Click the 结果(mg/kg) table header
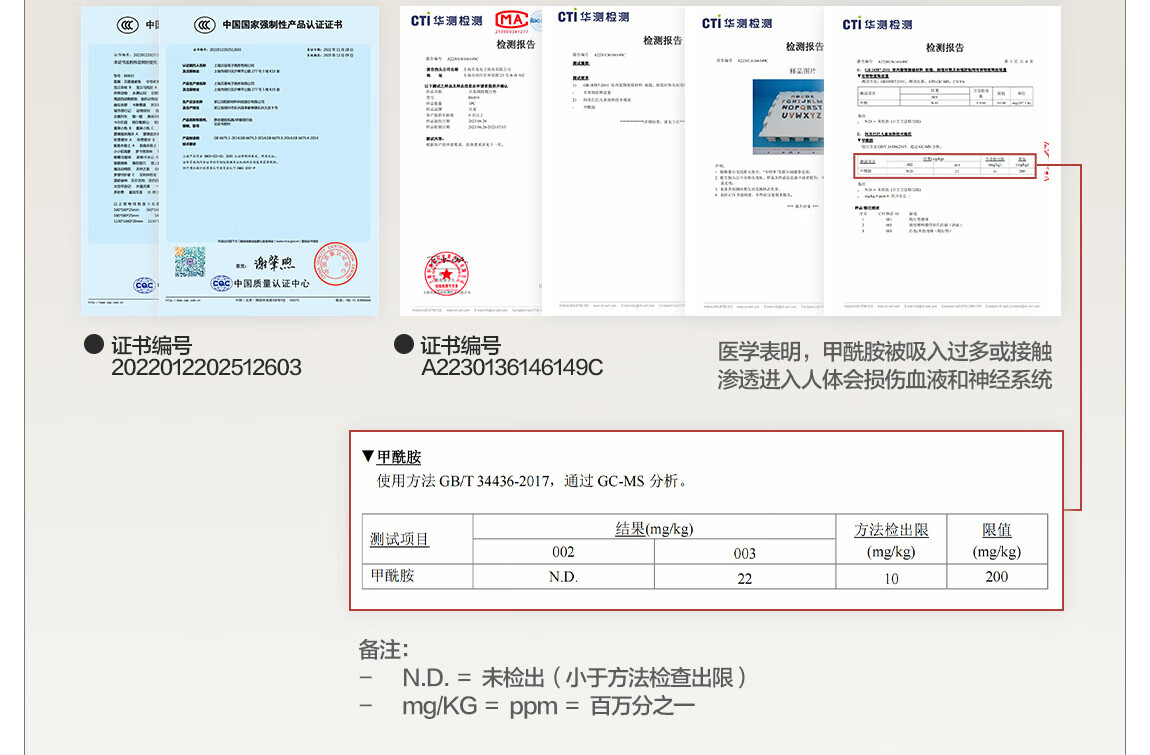The image size is (1150, 755). click(x=654, y=528)
